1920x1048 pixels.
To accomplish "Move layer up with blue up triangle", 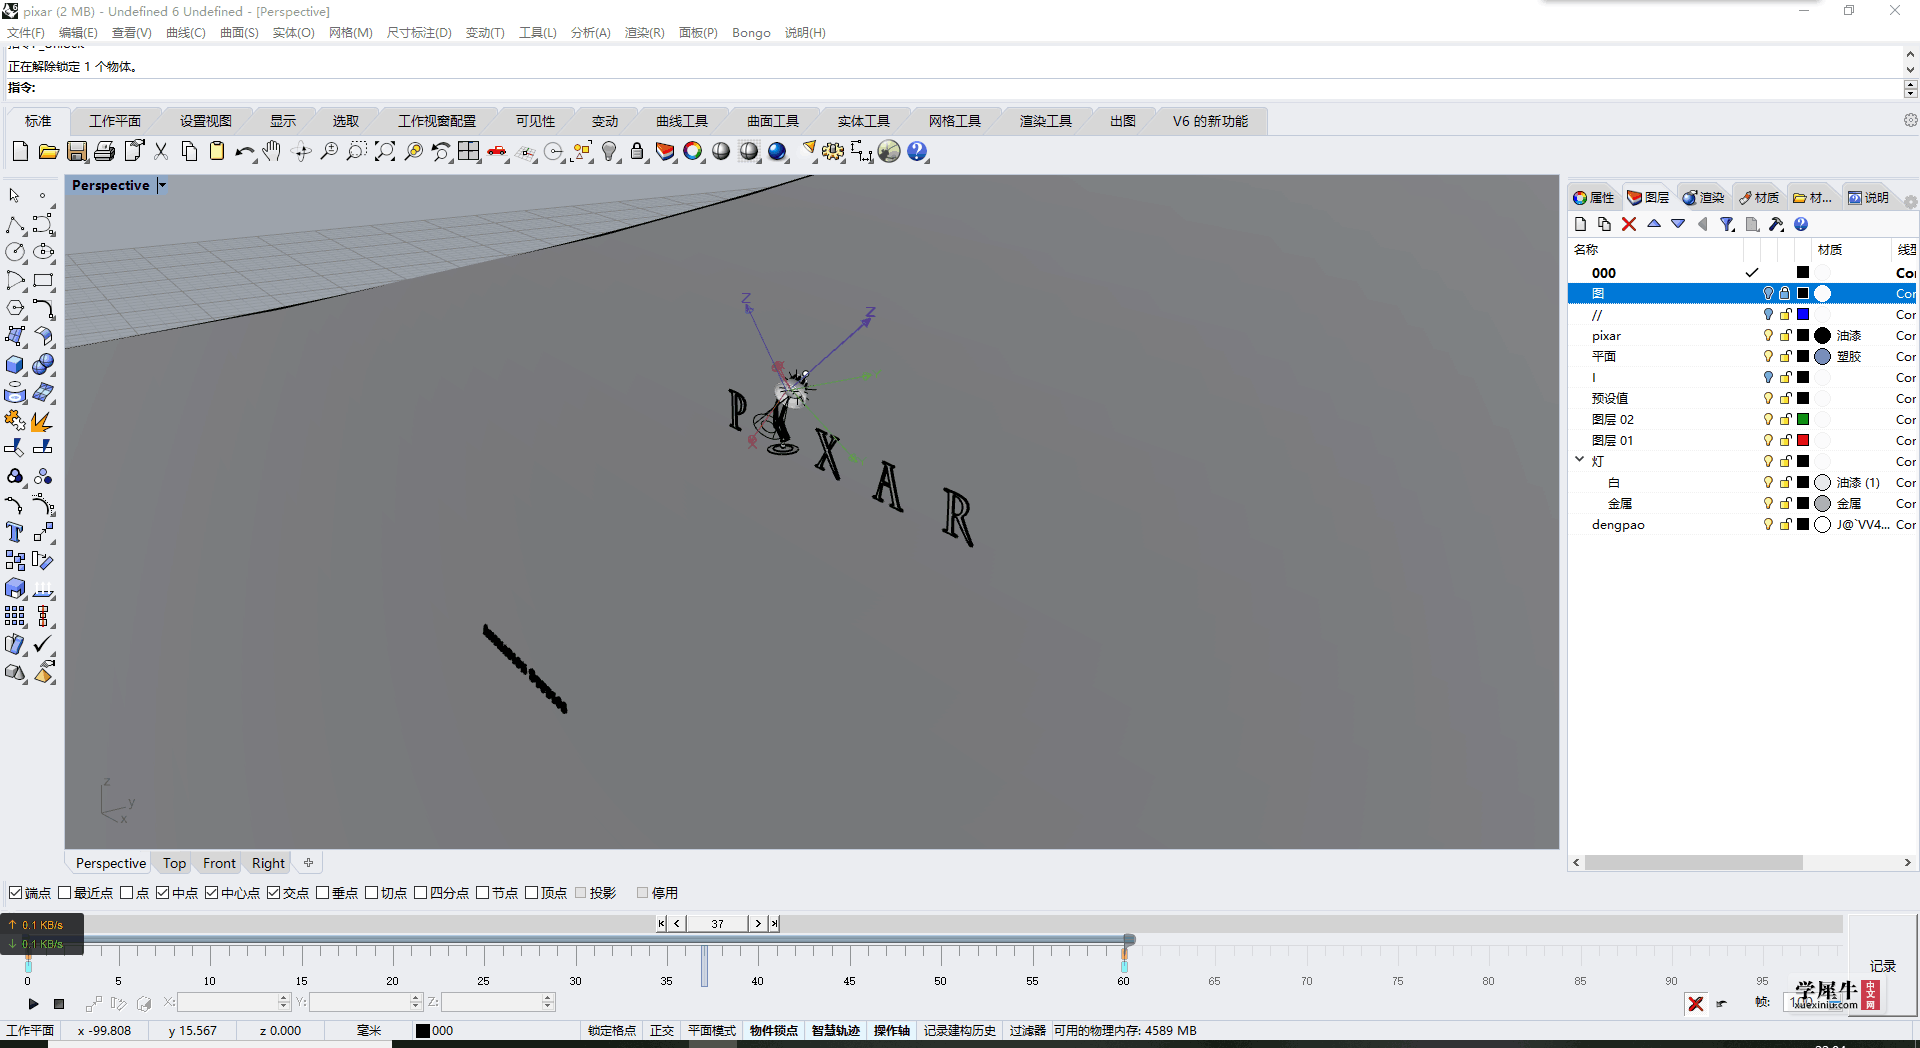I will 1654,224.
